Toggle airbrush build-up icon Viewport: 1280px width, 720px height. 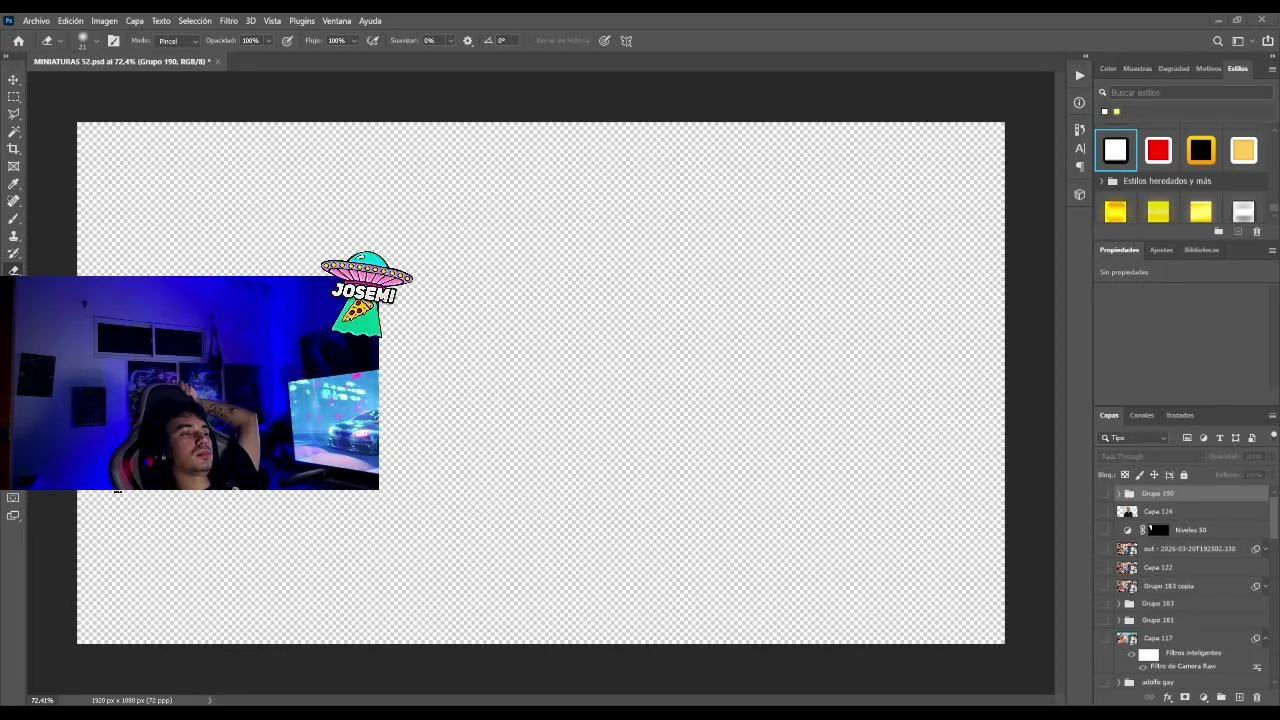tap(373, 41)
